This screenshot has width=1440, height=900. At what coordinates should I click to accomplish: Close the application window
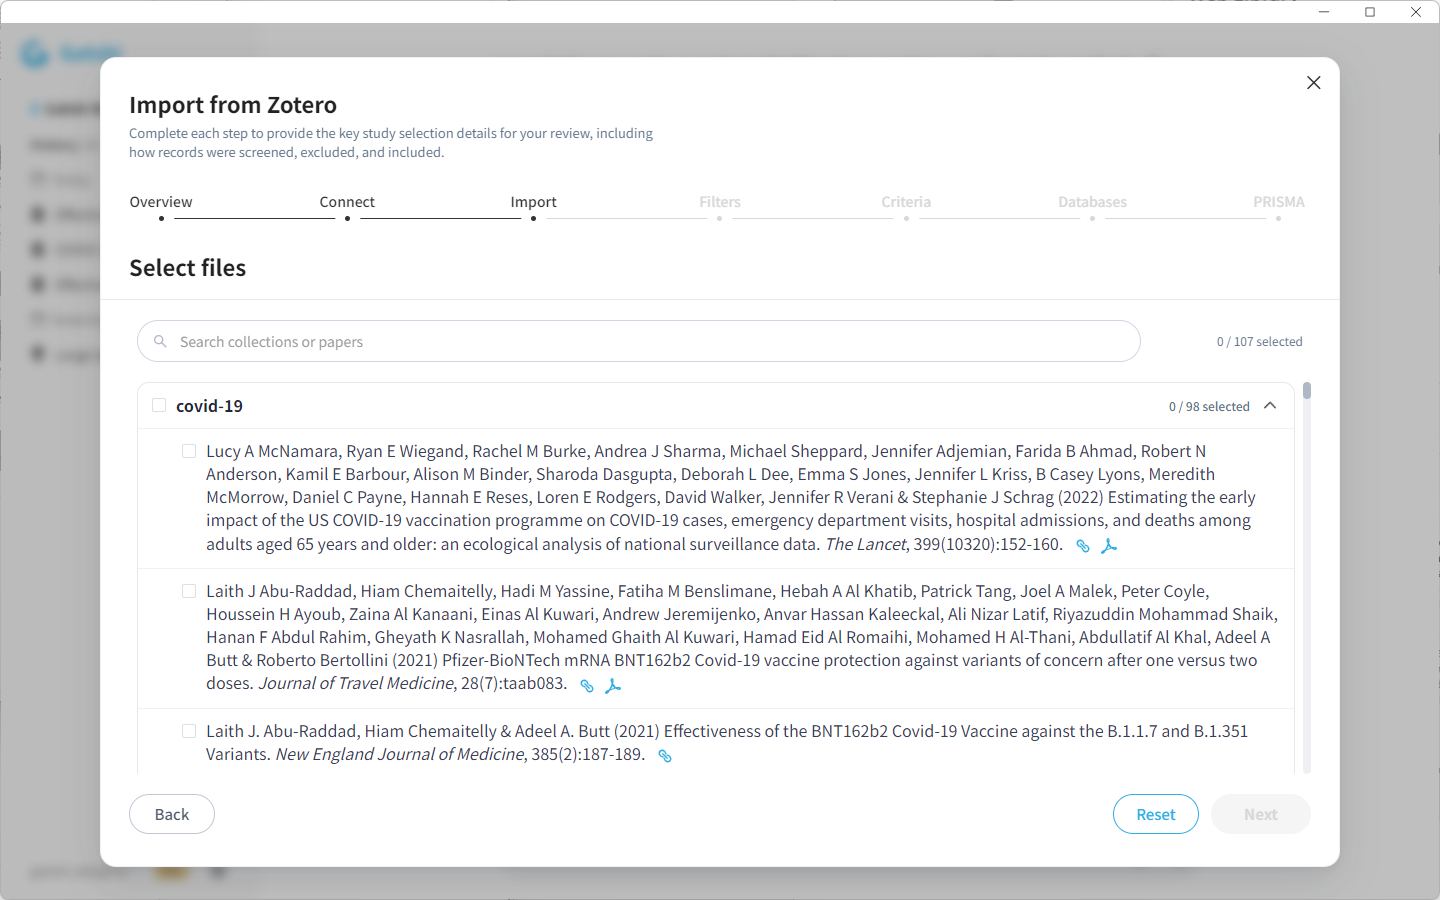pos(1416,12)
